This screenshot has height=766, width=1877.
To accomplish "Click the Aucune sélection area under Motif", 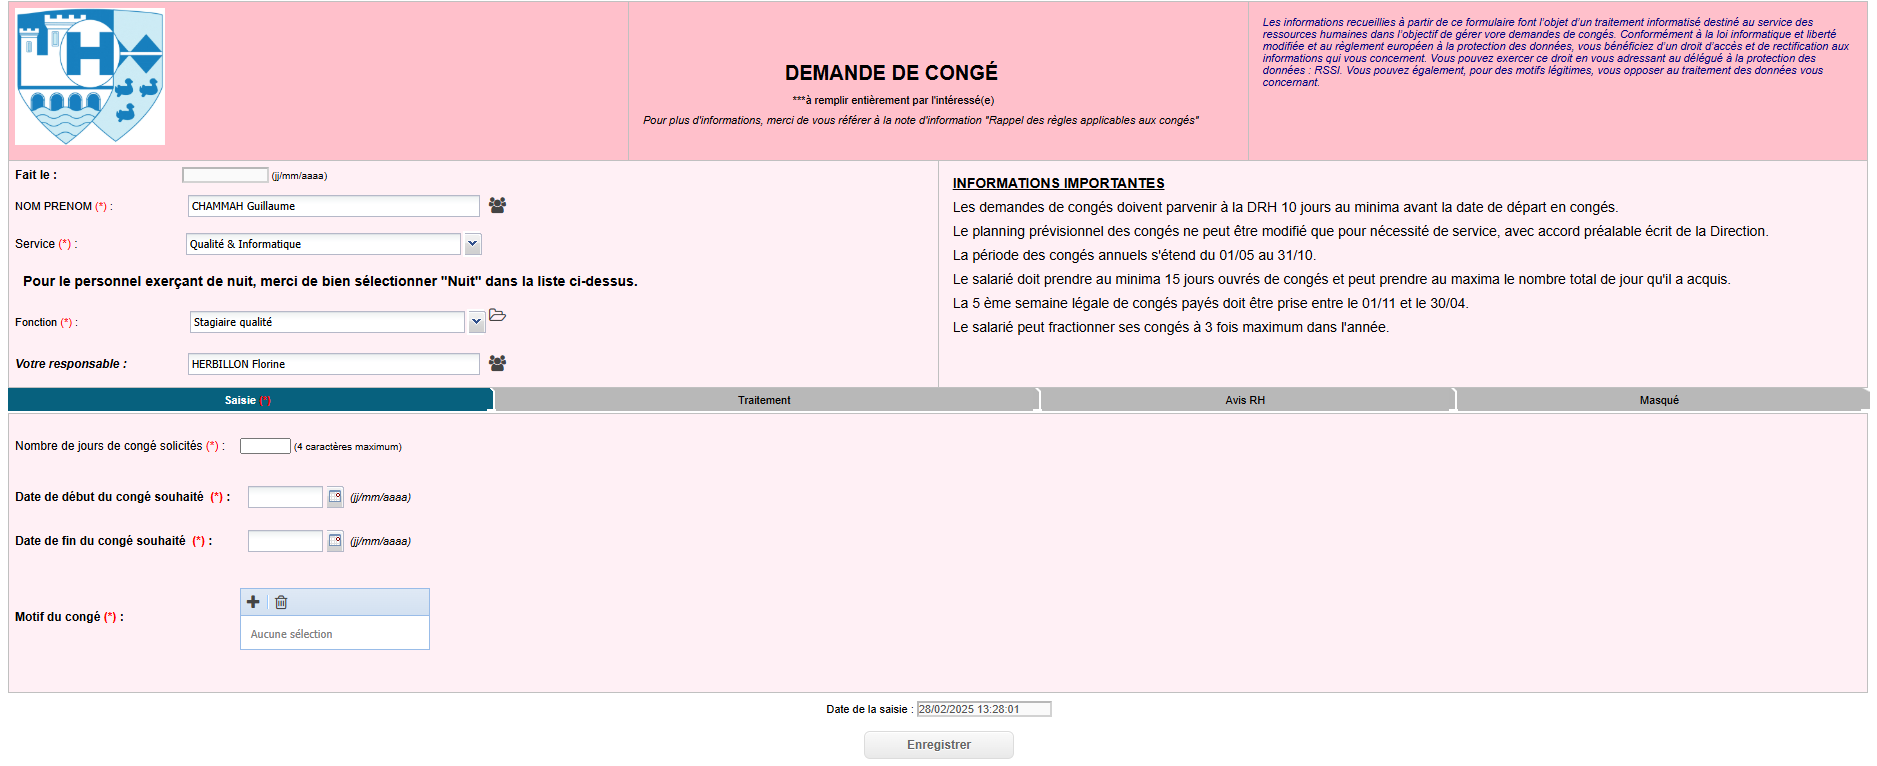I will (x=334, y=634).
